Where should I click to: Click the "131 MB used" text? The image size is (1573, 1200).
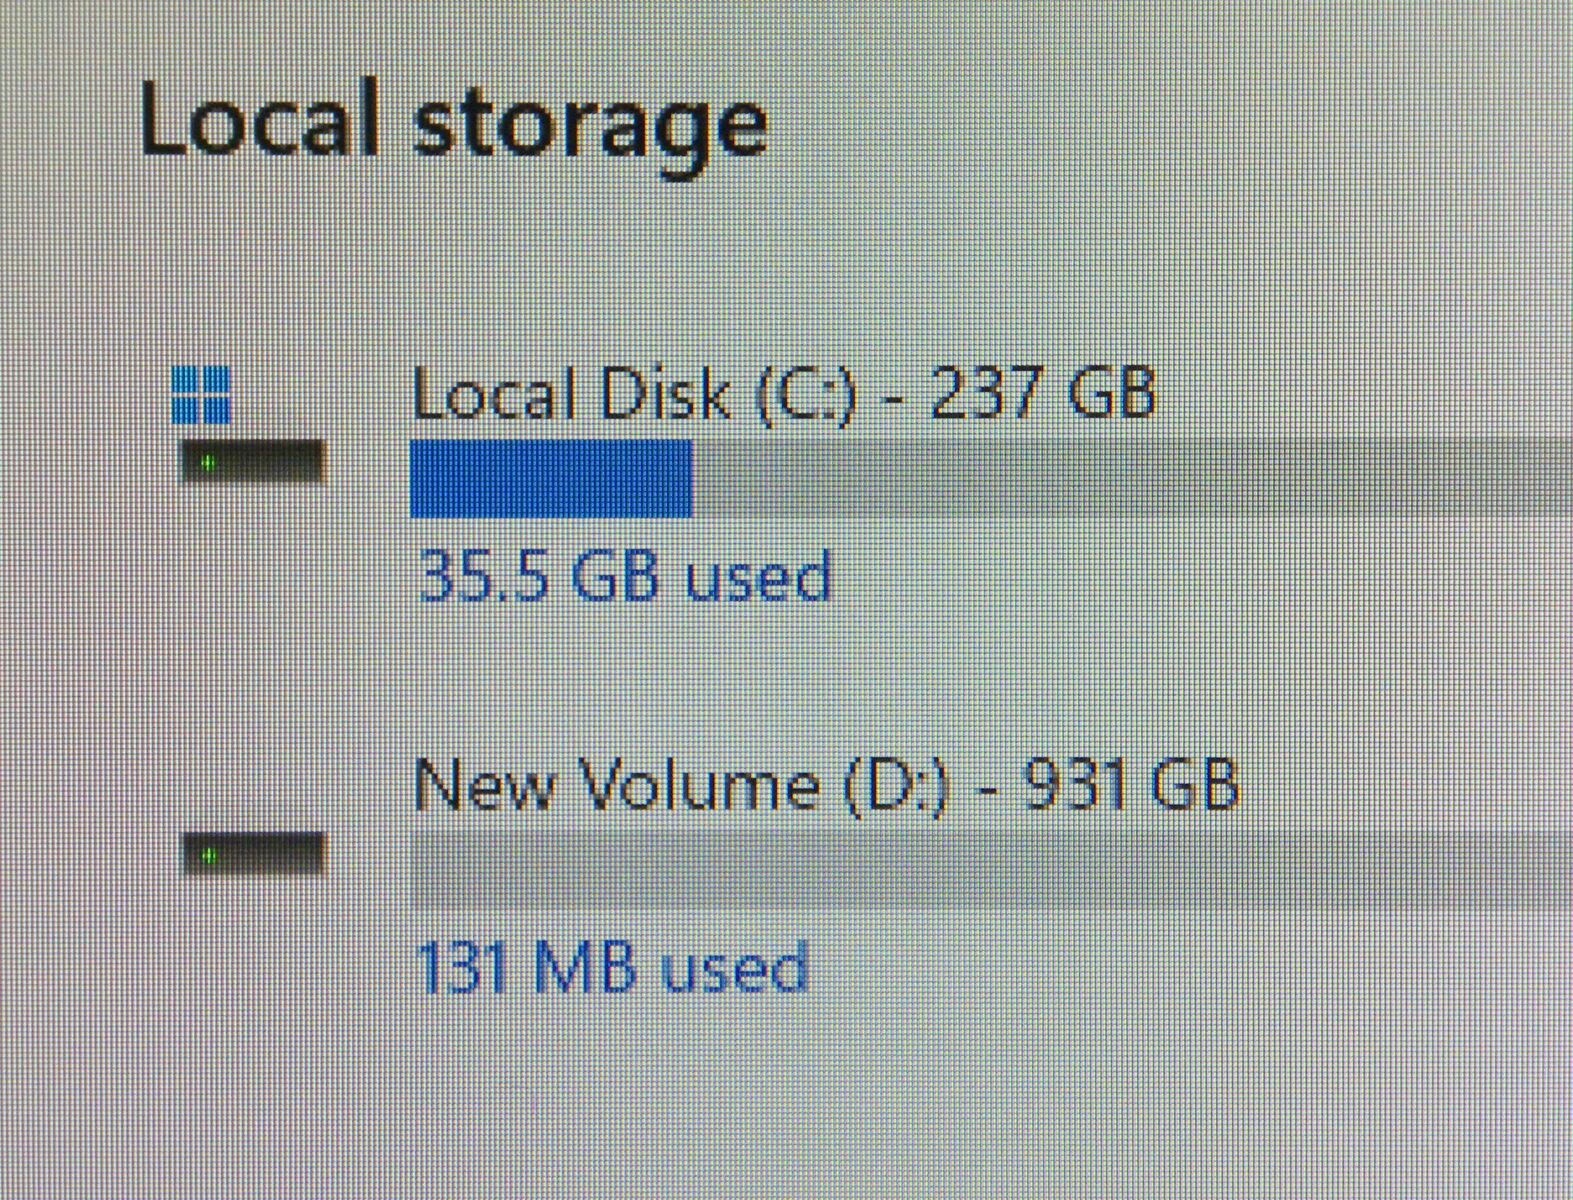[610, 968]
